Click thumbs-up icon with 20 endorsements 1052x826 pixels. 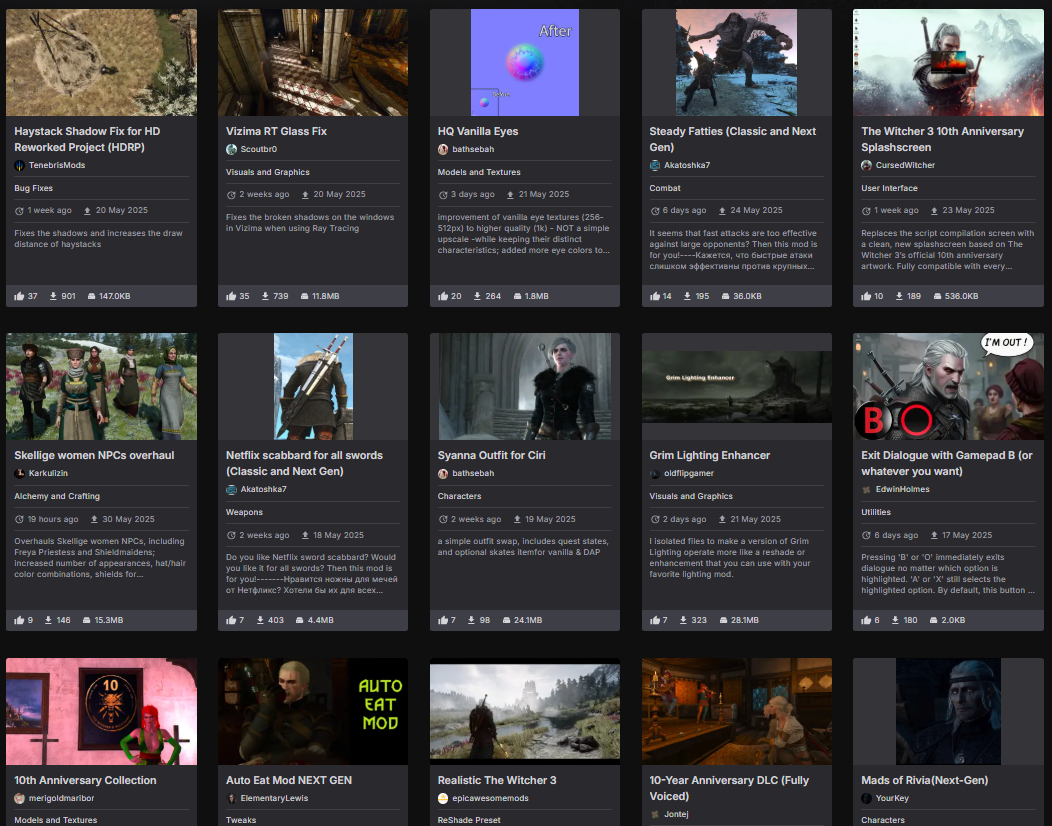(443, 296)
